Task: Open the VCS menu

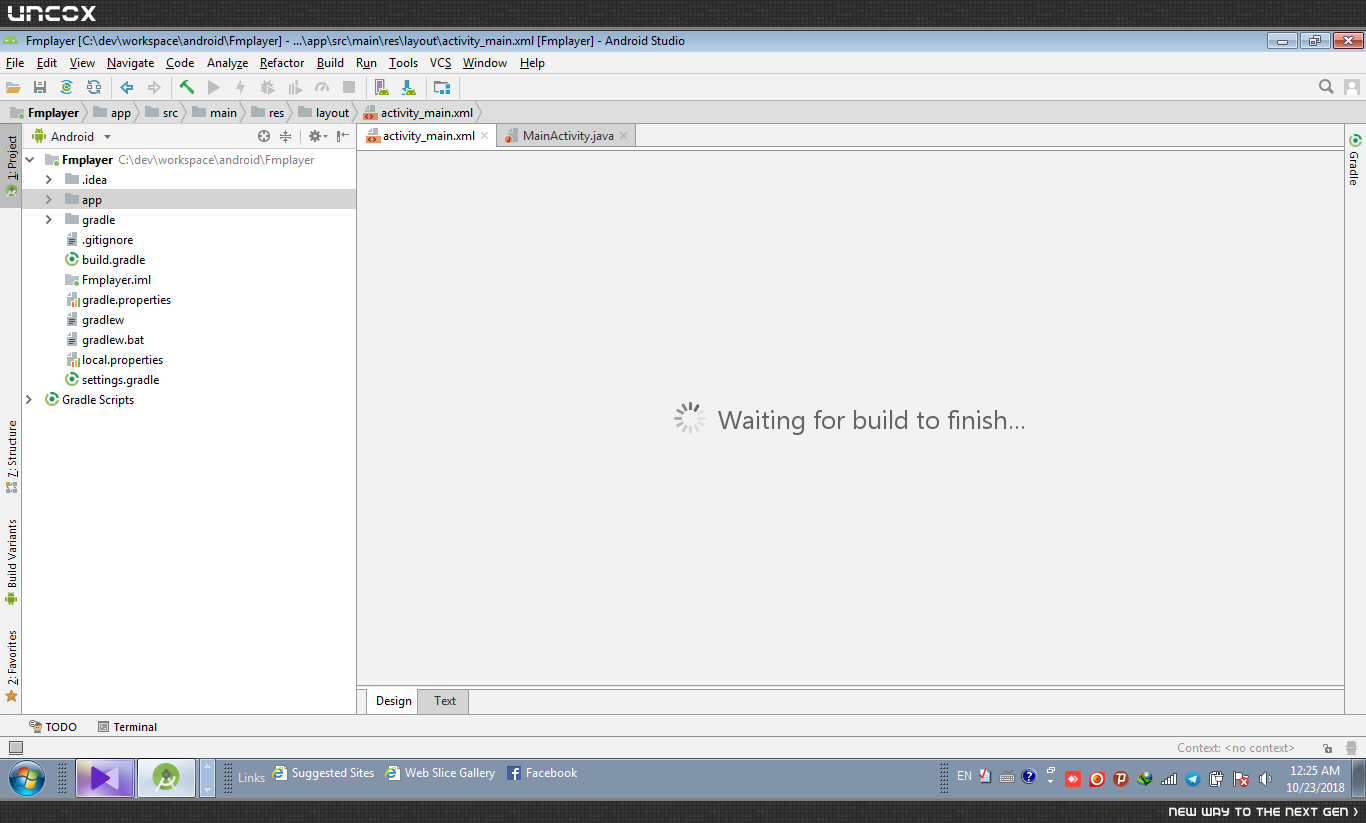Action: click(x=441, y=63)
